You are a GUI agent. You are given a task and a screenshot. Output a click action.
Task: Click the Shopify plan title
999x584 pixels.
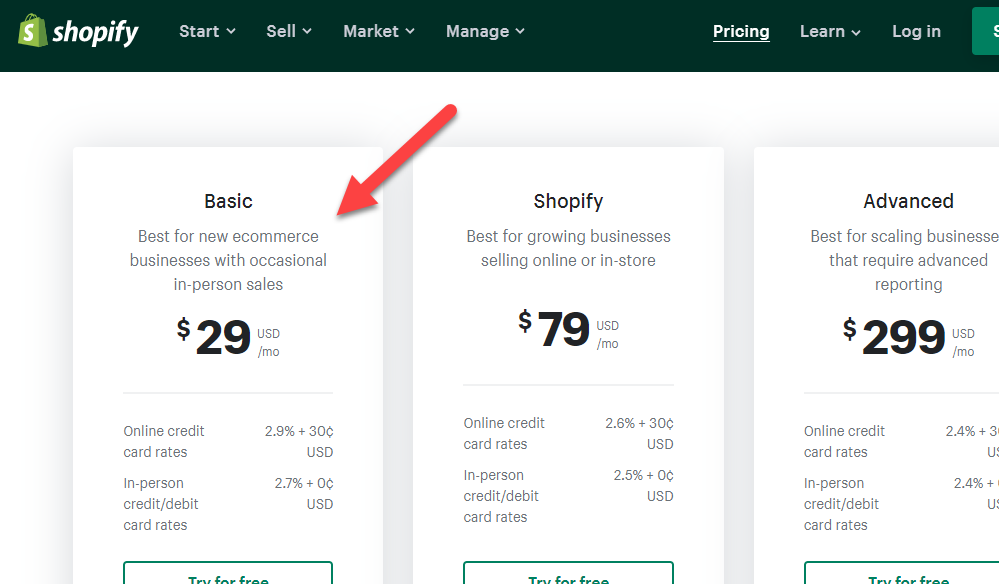[568, 201]
